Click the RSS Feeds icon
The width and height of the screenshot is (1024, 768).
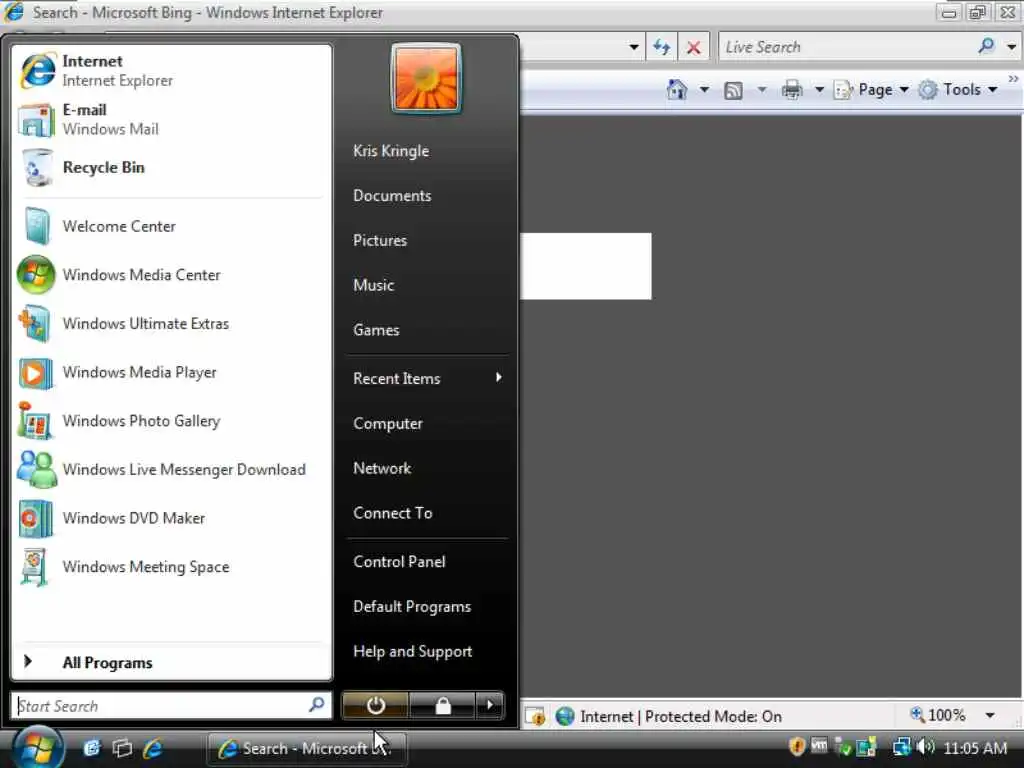pos(733,90)
